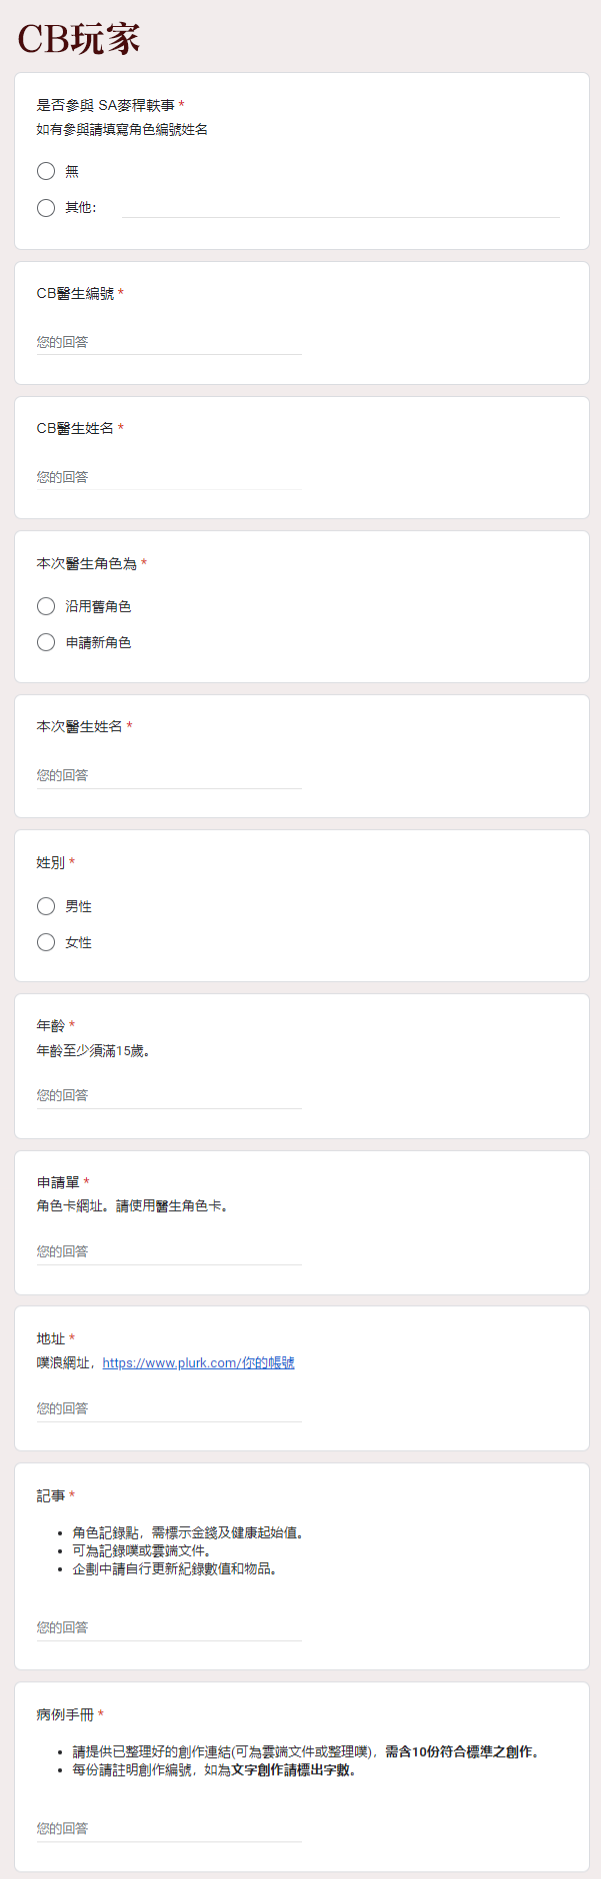Viewport: 601px width, 1879px height.
Task: Click the 申請單 answer field
Action: coord(169,1251)
